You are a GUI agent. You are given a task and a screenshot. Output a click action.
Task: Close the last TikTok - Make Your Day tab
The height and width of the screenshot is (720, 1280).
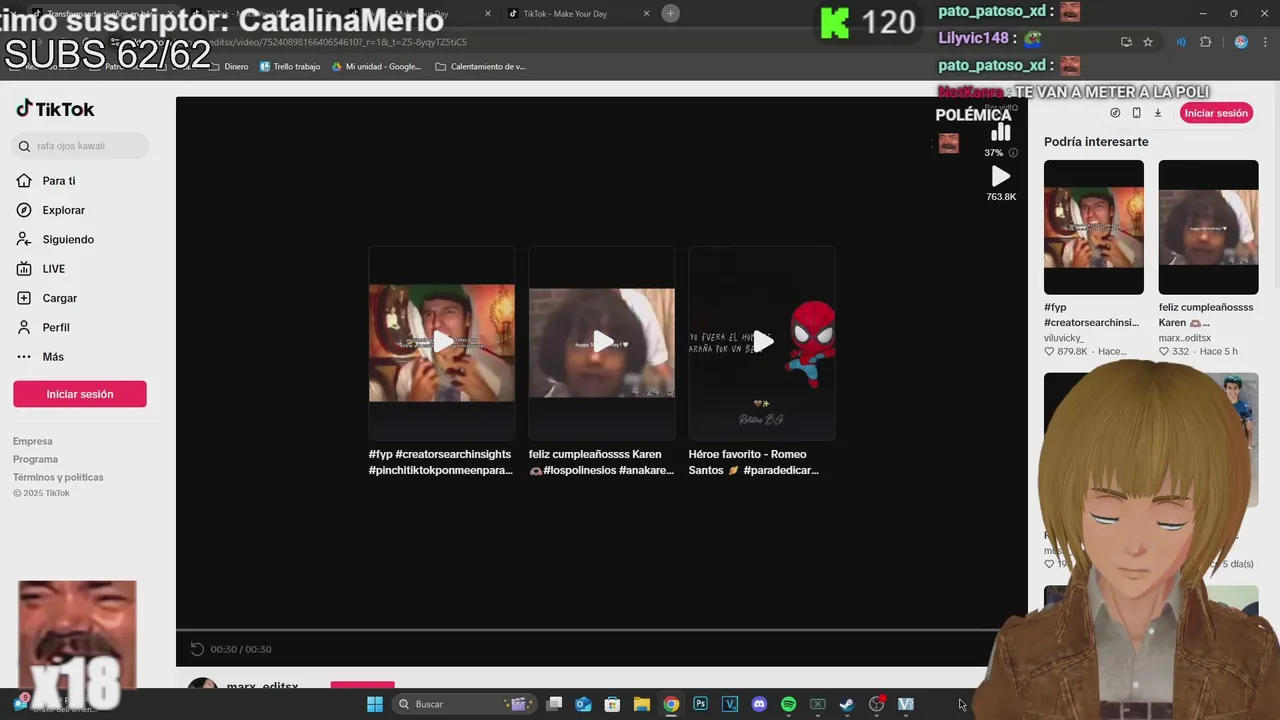pyautogui.click(x=646, y=14)
